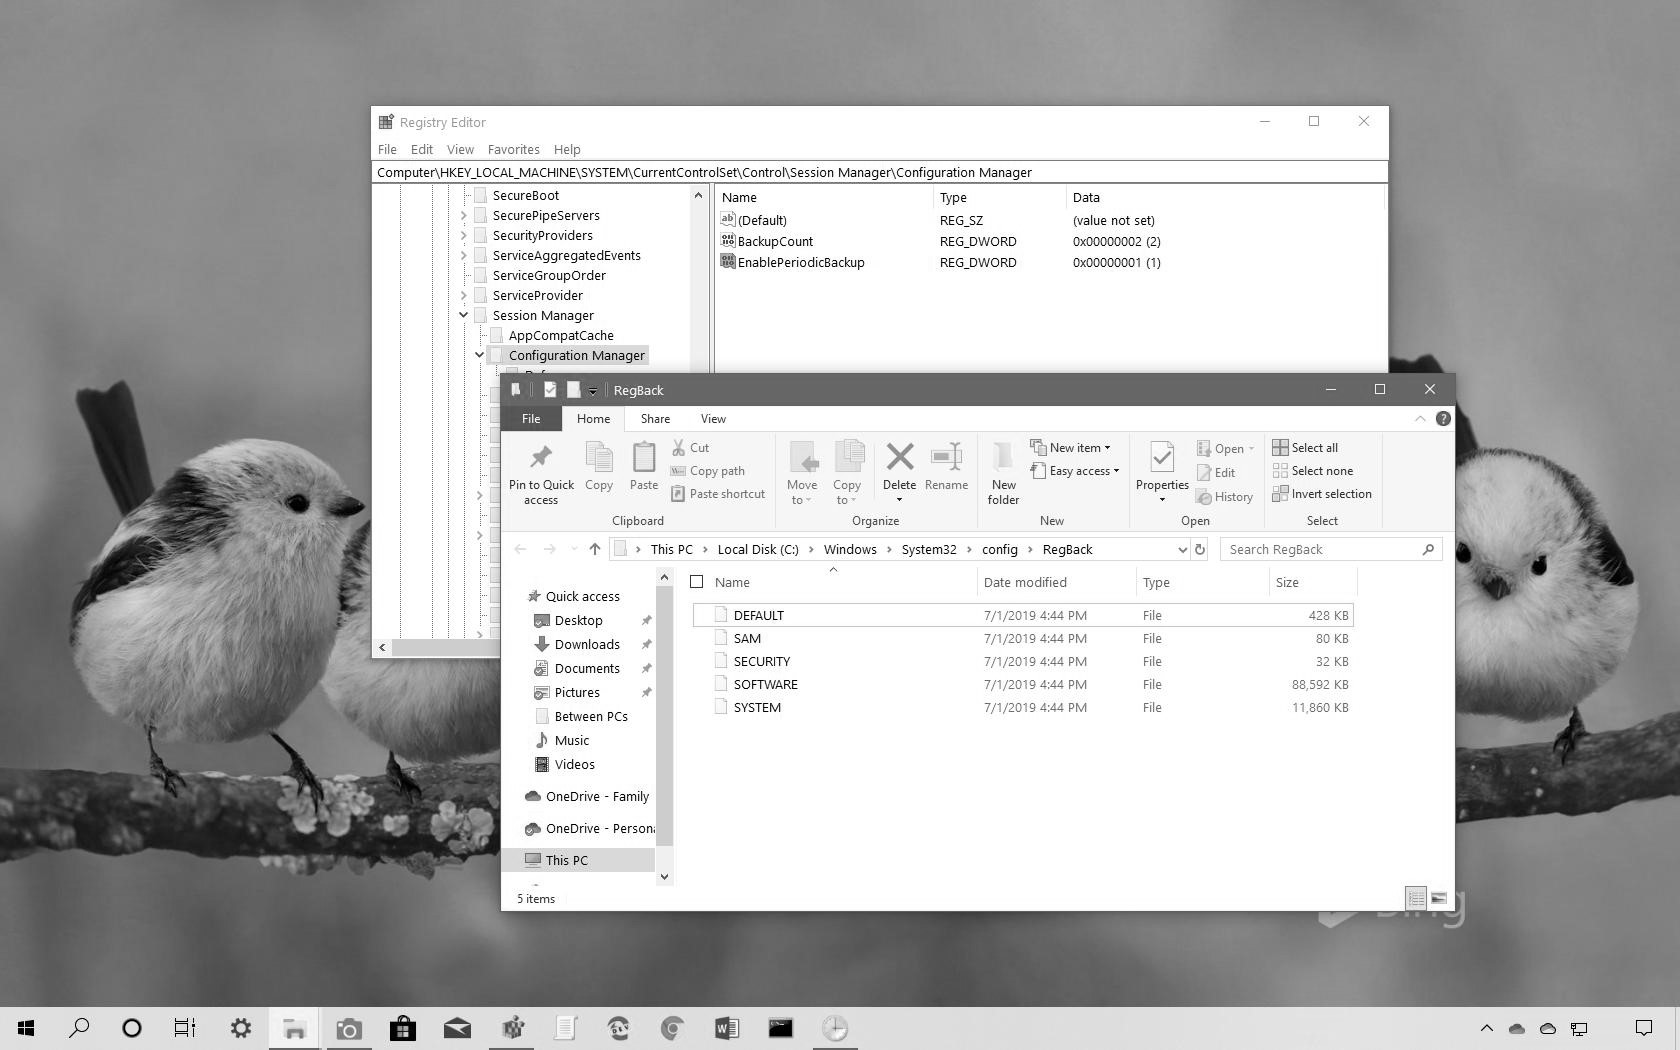Click the Copy ribbon button
The image size is (1680, 1050).
[599, 467]
